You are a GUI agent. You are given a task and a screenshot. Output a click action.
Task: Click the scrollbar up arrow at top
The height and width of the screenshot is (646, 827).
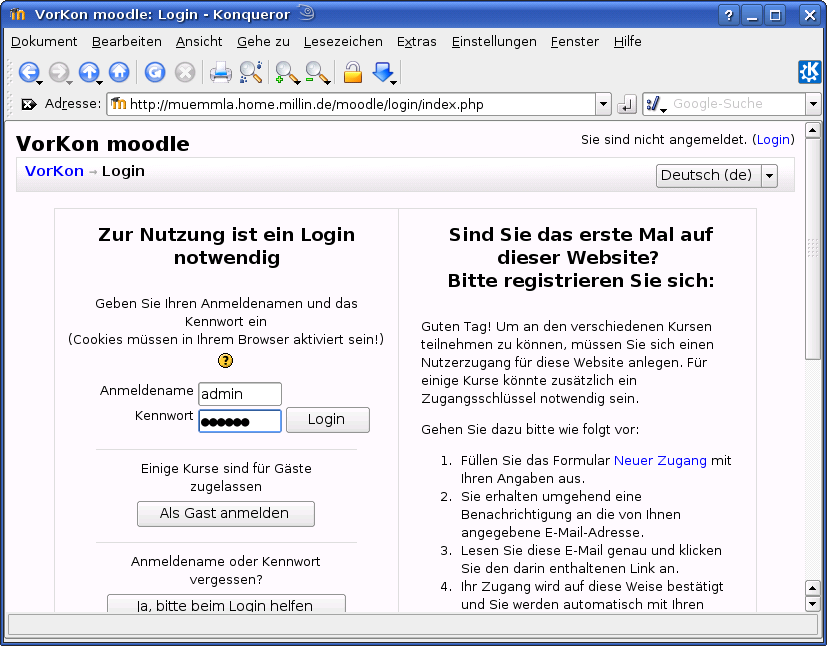(812, 130)
